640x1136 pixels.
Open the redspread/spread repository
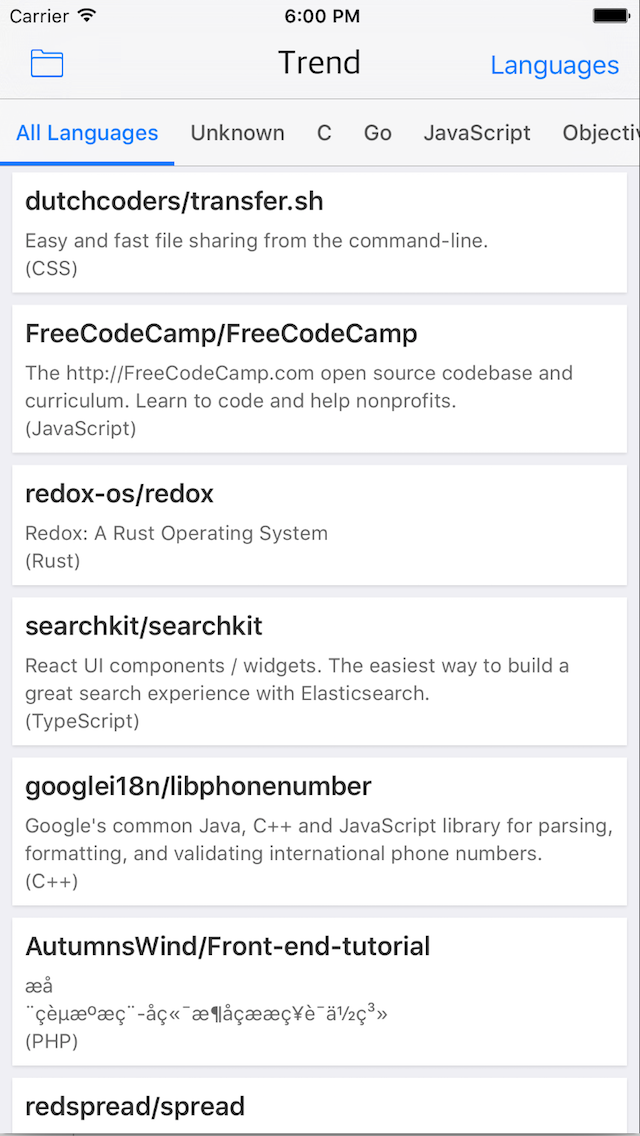[x=320, y=1106]
